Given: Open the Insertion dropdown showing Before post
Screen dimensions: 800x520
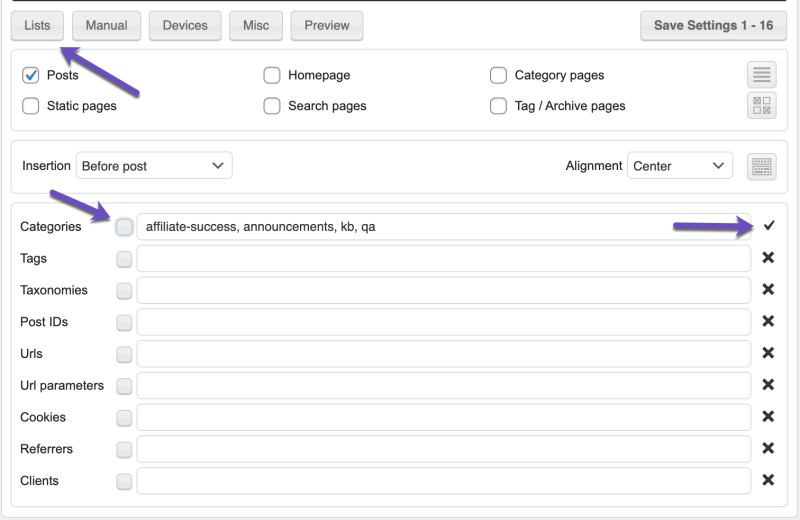Looking at the screenshot, I should 154,166.
